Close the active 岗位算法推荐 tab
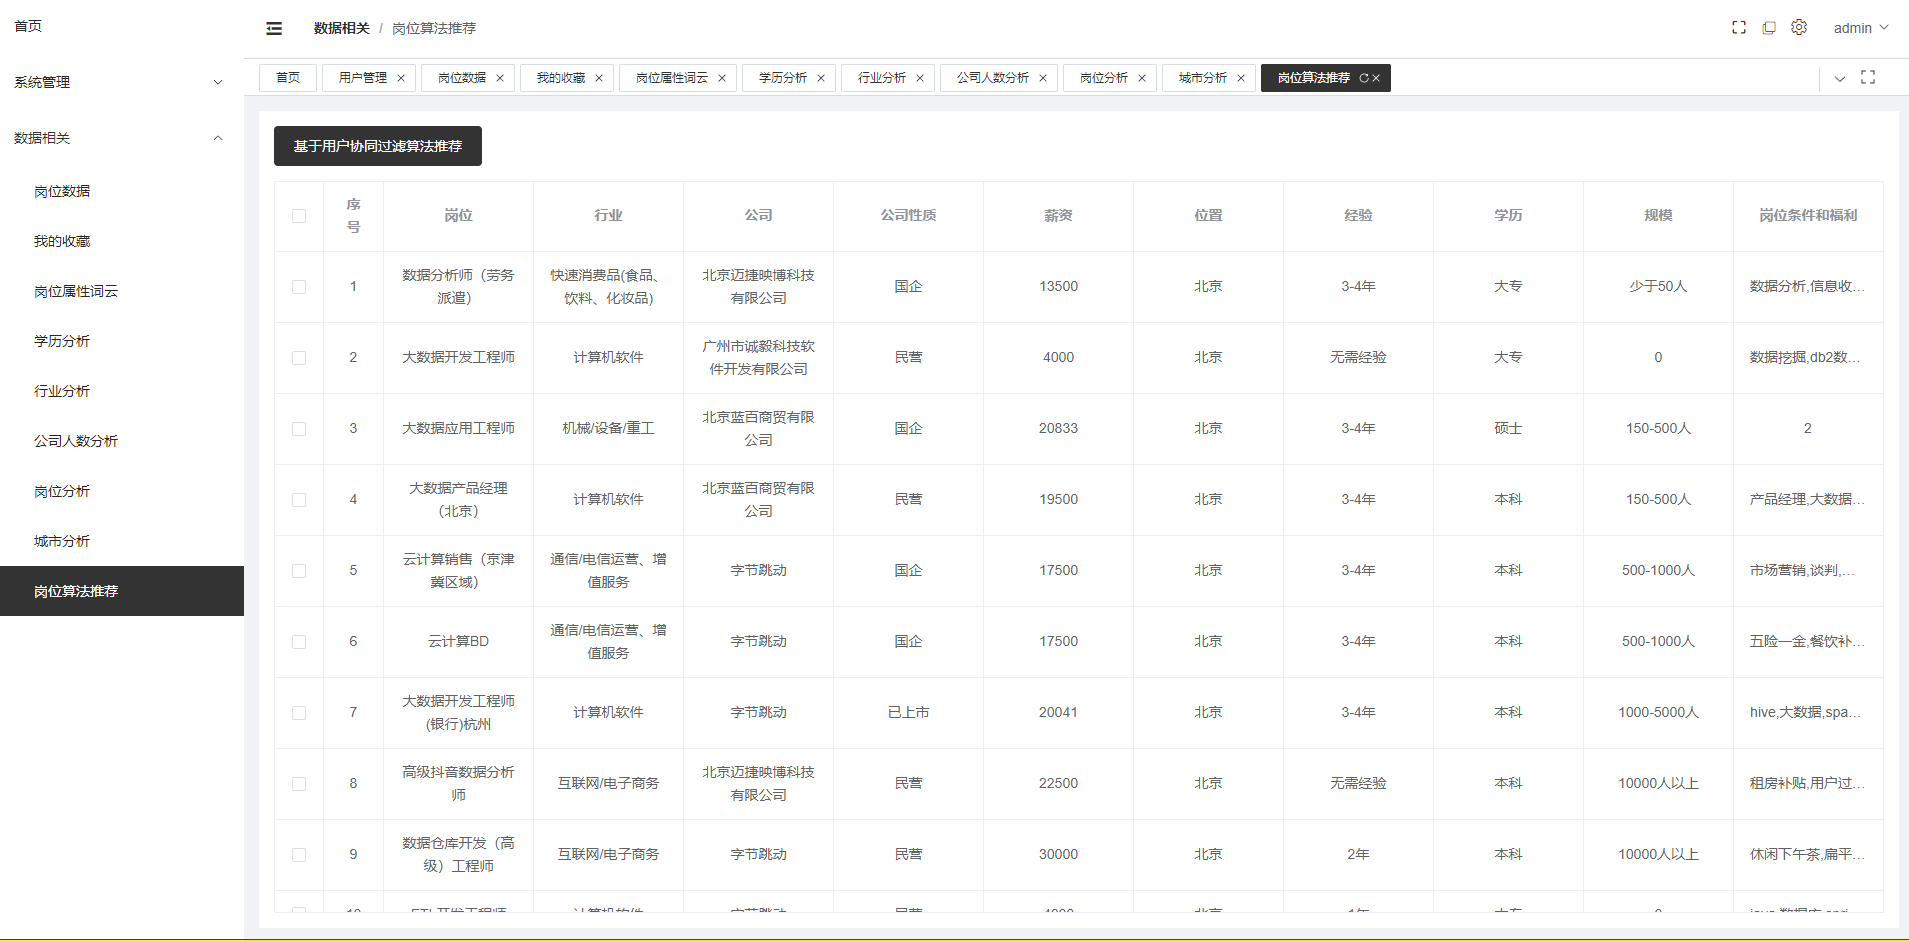 pyautogui.click(x=1376, y=78)
